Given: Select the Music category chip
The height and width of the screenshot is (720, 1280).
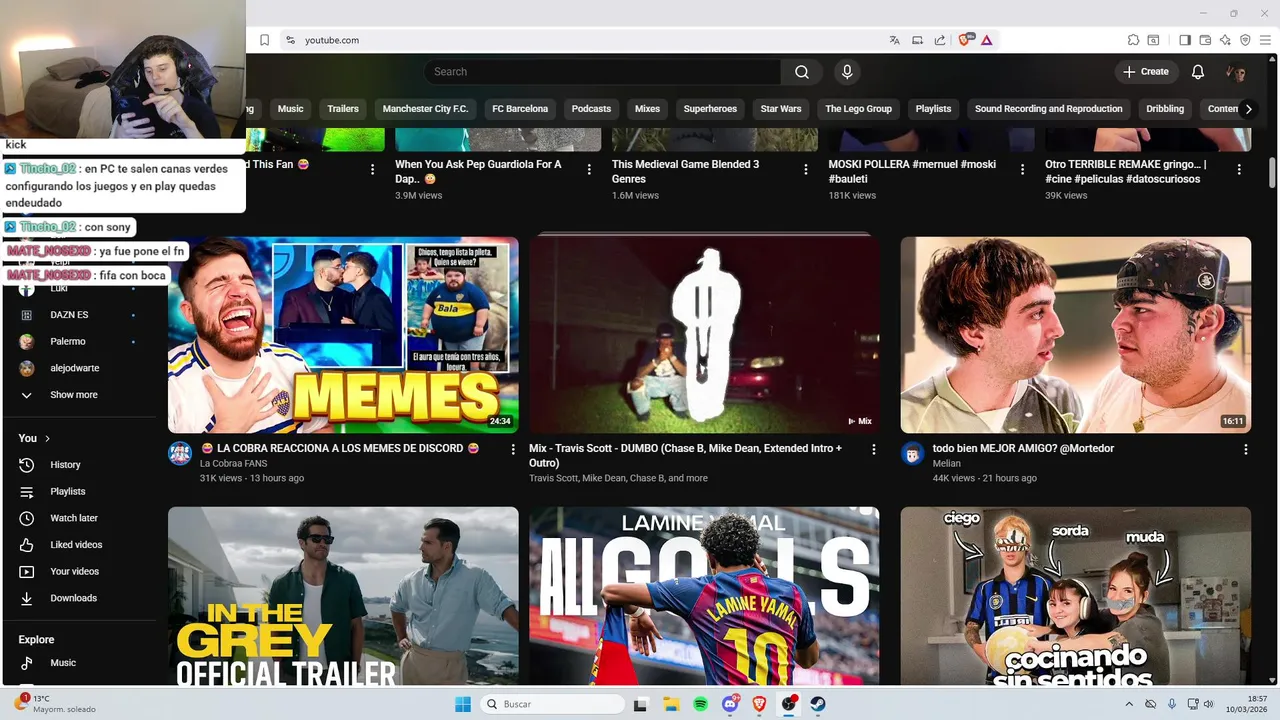Looking at the screenshot, I should click(290, 109).
